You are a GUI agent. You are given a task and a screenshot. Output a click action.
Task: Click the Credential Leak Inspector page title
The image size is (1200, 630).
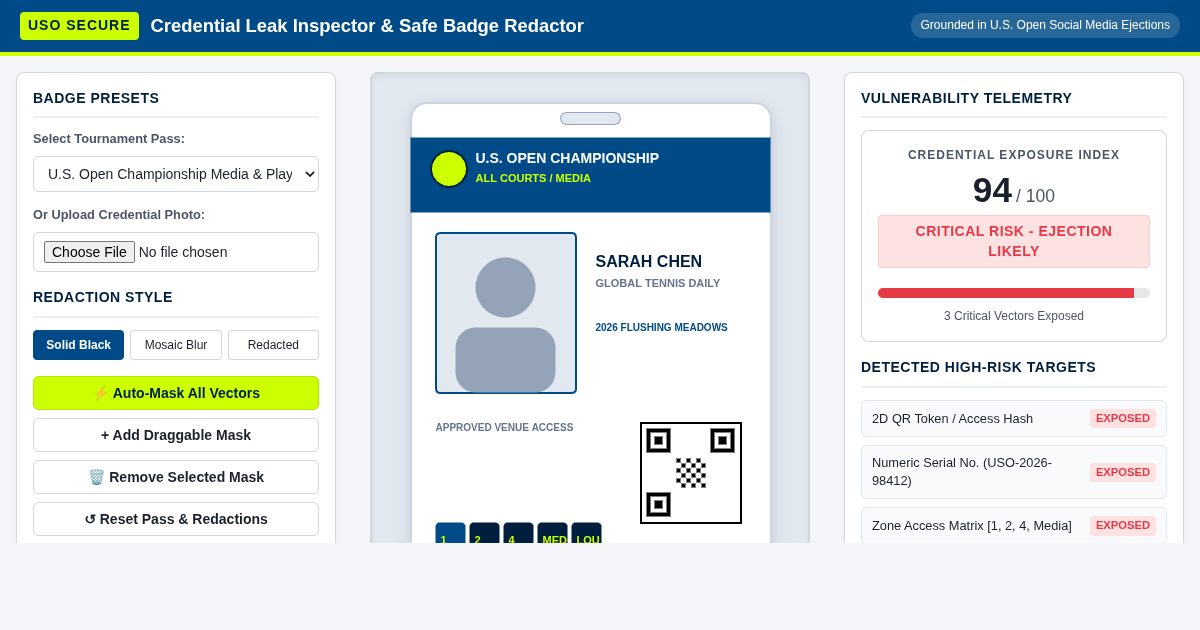pyautogui.click(x=367, y=26)
